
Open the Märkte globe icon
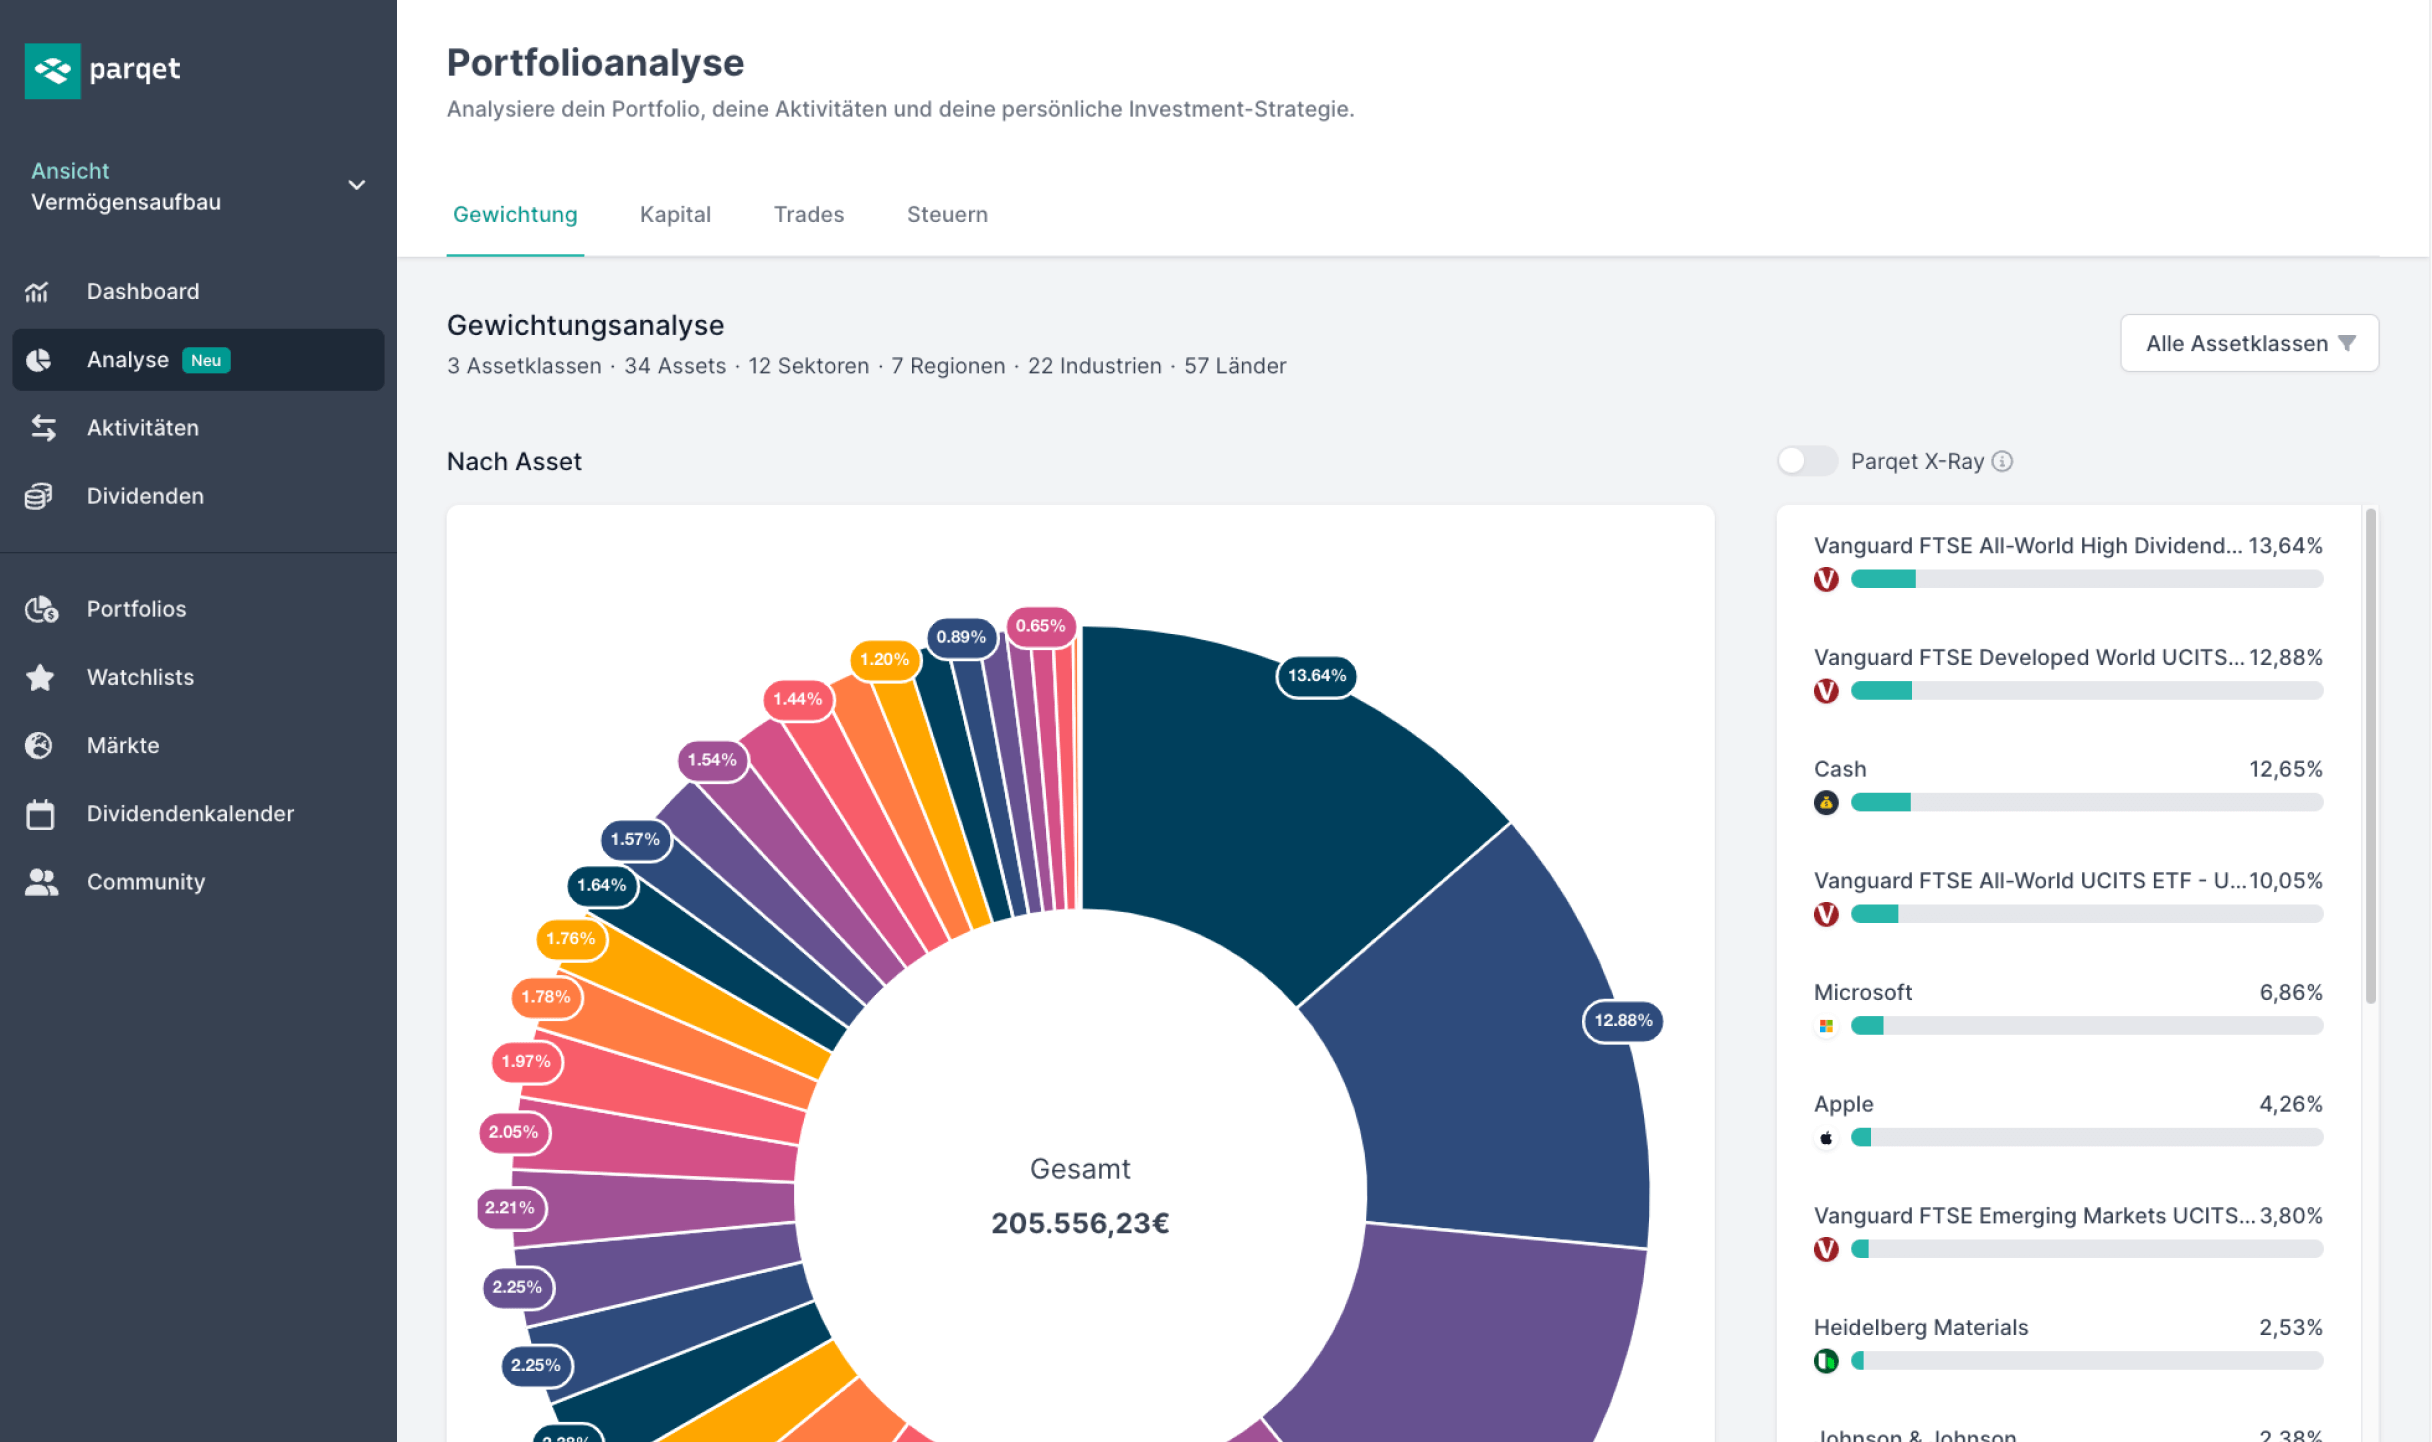tap(38, 745)
